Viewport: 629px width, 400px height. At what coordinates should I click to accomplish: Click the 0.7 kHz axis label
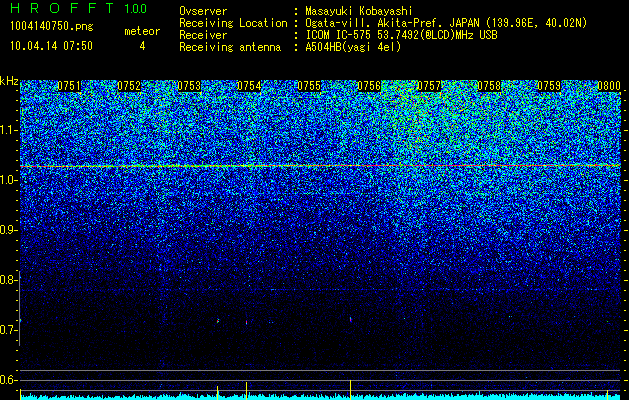pyautogui.click(x=8, y=330)
